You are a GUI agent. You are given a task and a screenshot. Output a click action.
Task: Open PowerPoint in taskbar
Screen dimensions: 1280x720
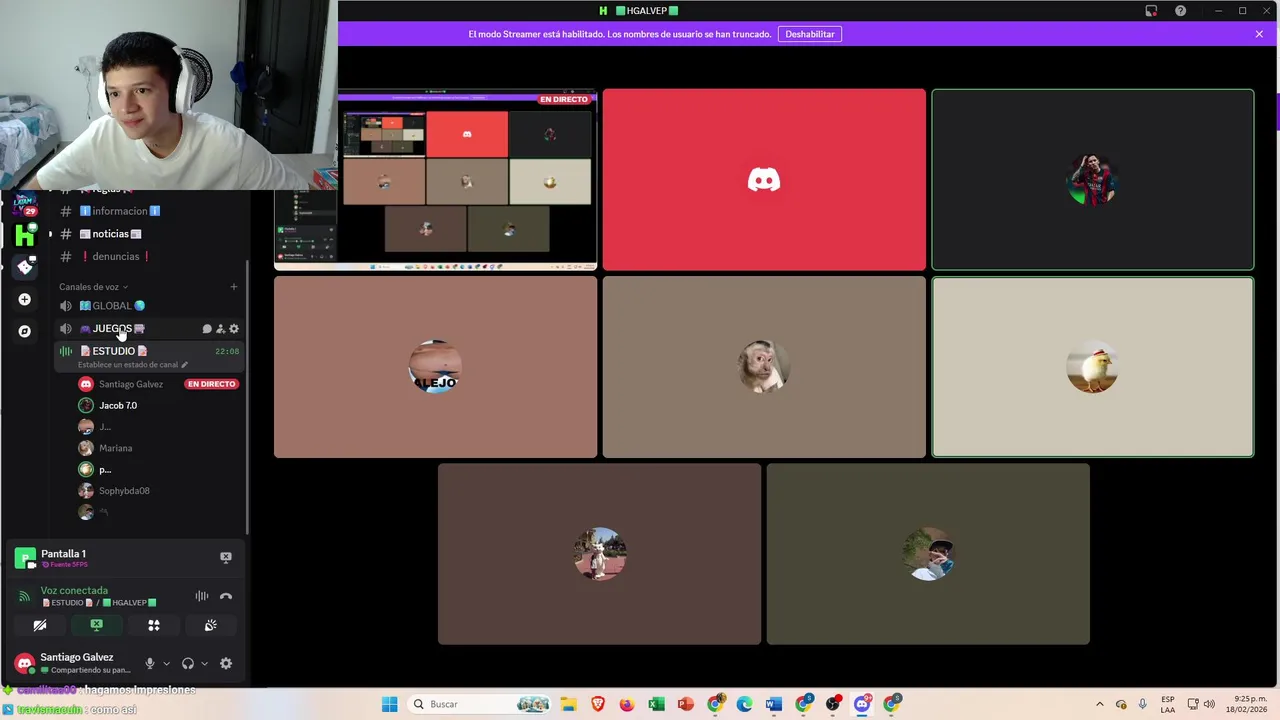[685, 704]
